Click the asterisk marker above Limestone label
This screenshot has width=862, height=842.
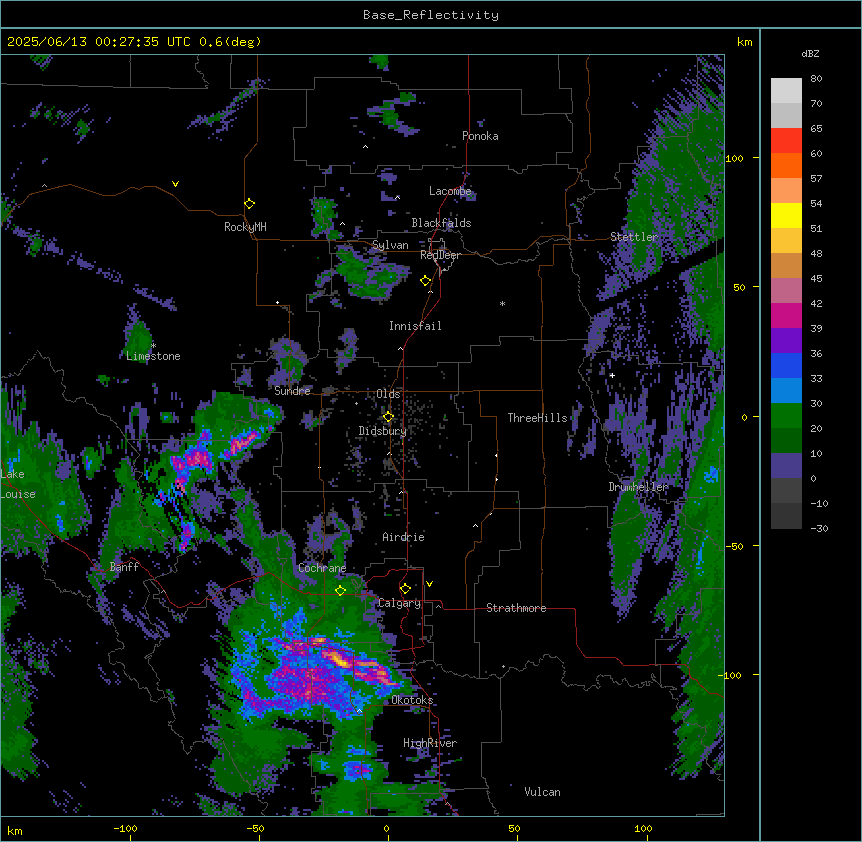tap(154, 346)
